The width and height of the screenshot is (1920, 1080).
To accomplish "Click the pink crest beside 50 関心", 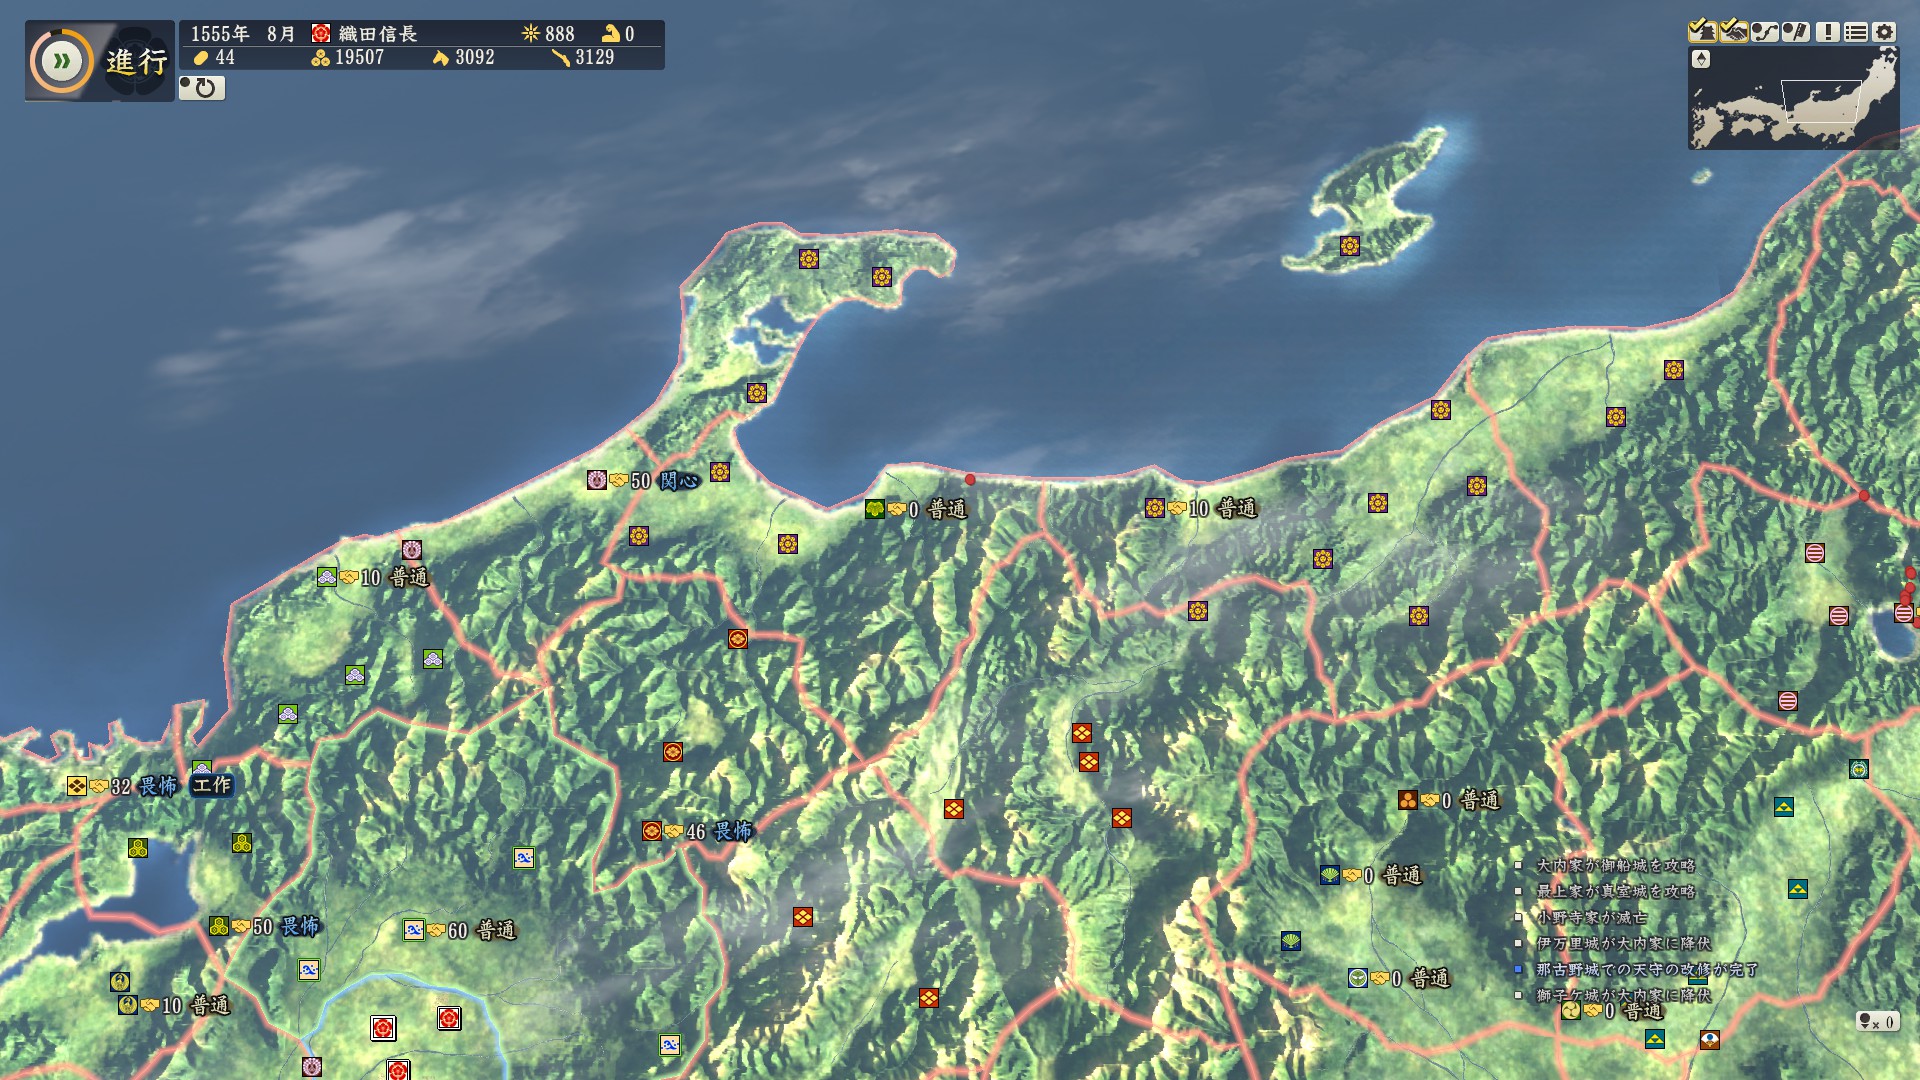I will coord(597,480).
